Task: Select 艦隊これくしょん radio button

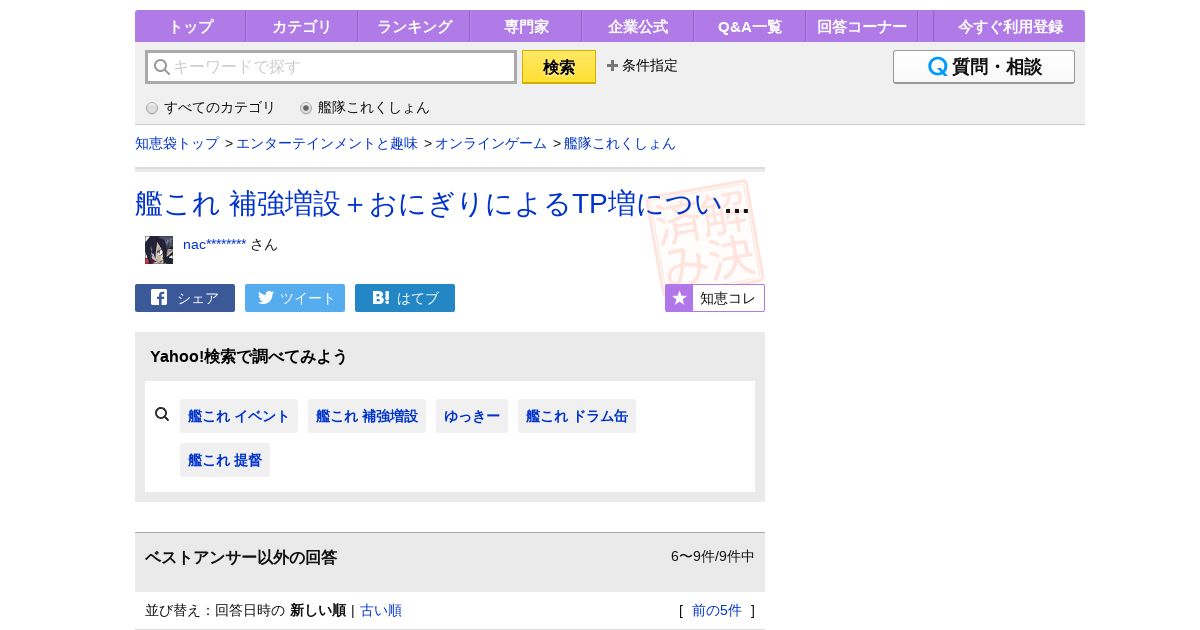Action: point(306,108)
